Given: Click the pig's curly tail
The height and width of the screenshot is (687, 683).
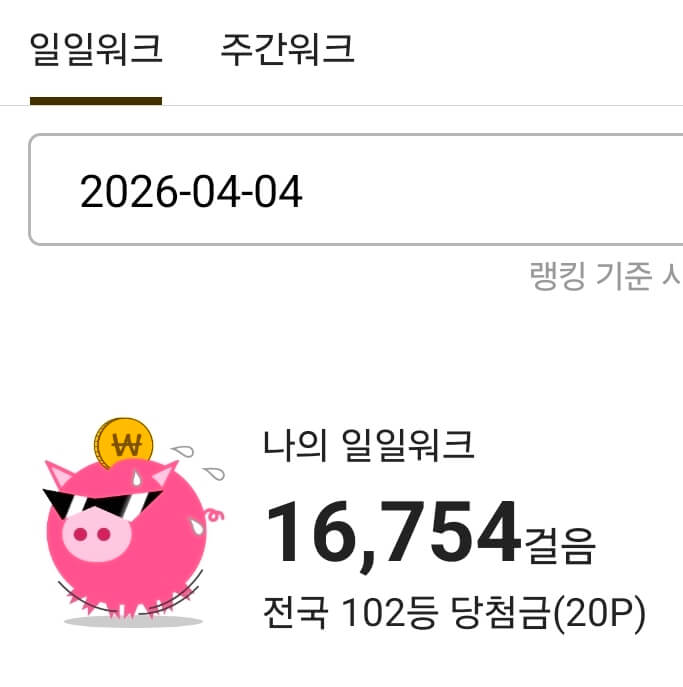Looking at the screenshot, I should (214, 515).
